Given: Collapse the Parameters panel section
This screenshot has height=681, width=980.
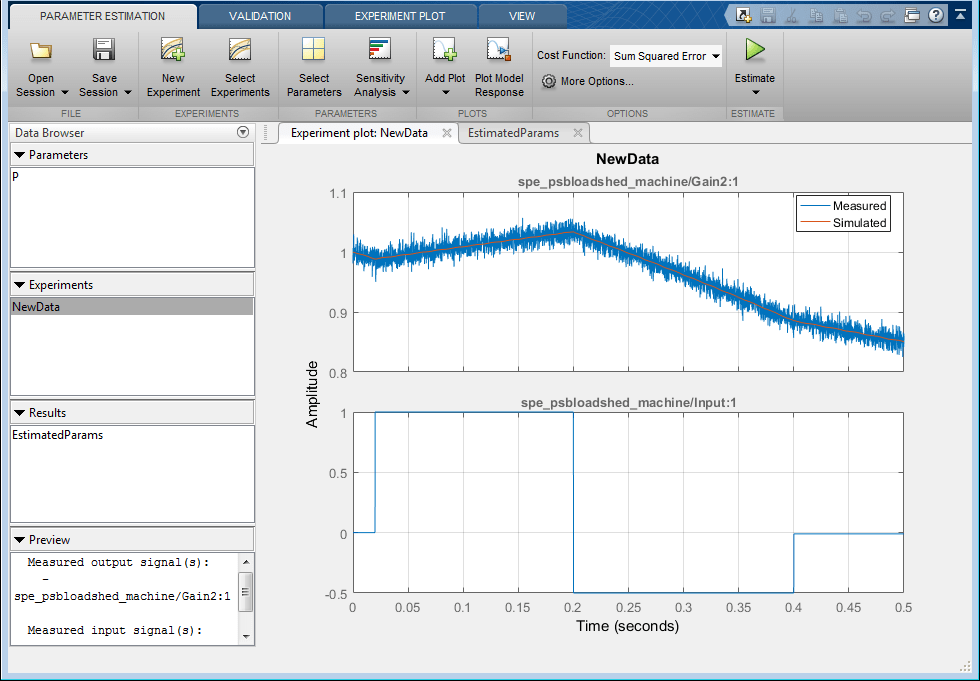Looking at the screenshot, I should 19,155.
